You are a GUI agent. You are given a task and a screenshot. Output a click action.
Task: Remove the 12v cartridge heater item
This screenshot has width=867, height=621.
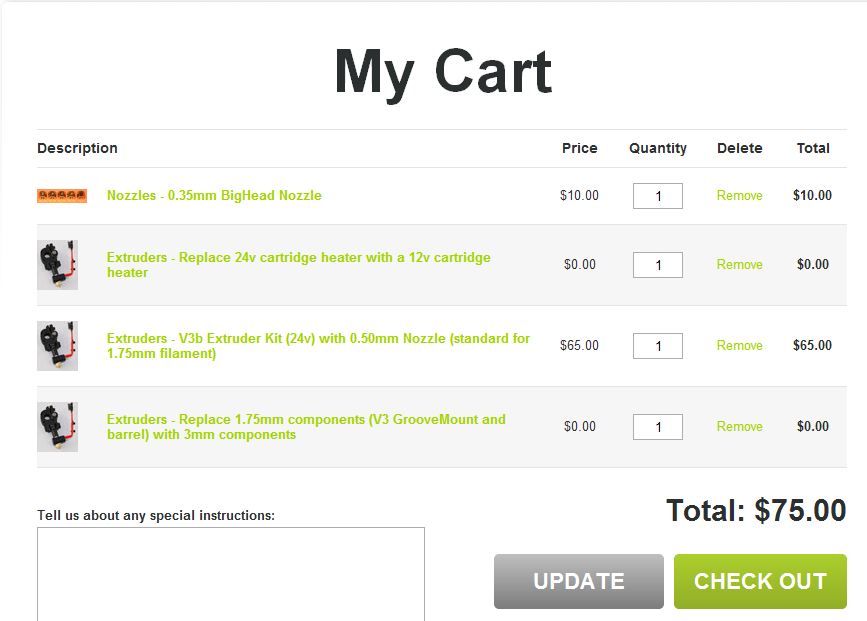click(739, 265)
